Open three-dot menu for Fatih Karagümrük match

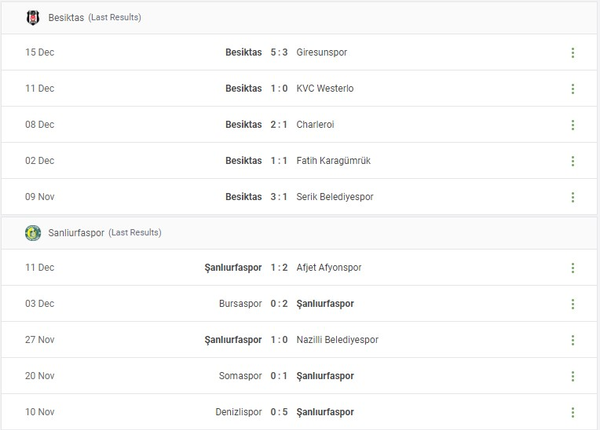coord(573,161)
